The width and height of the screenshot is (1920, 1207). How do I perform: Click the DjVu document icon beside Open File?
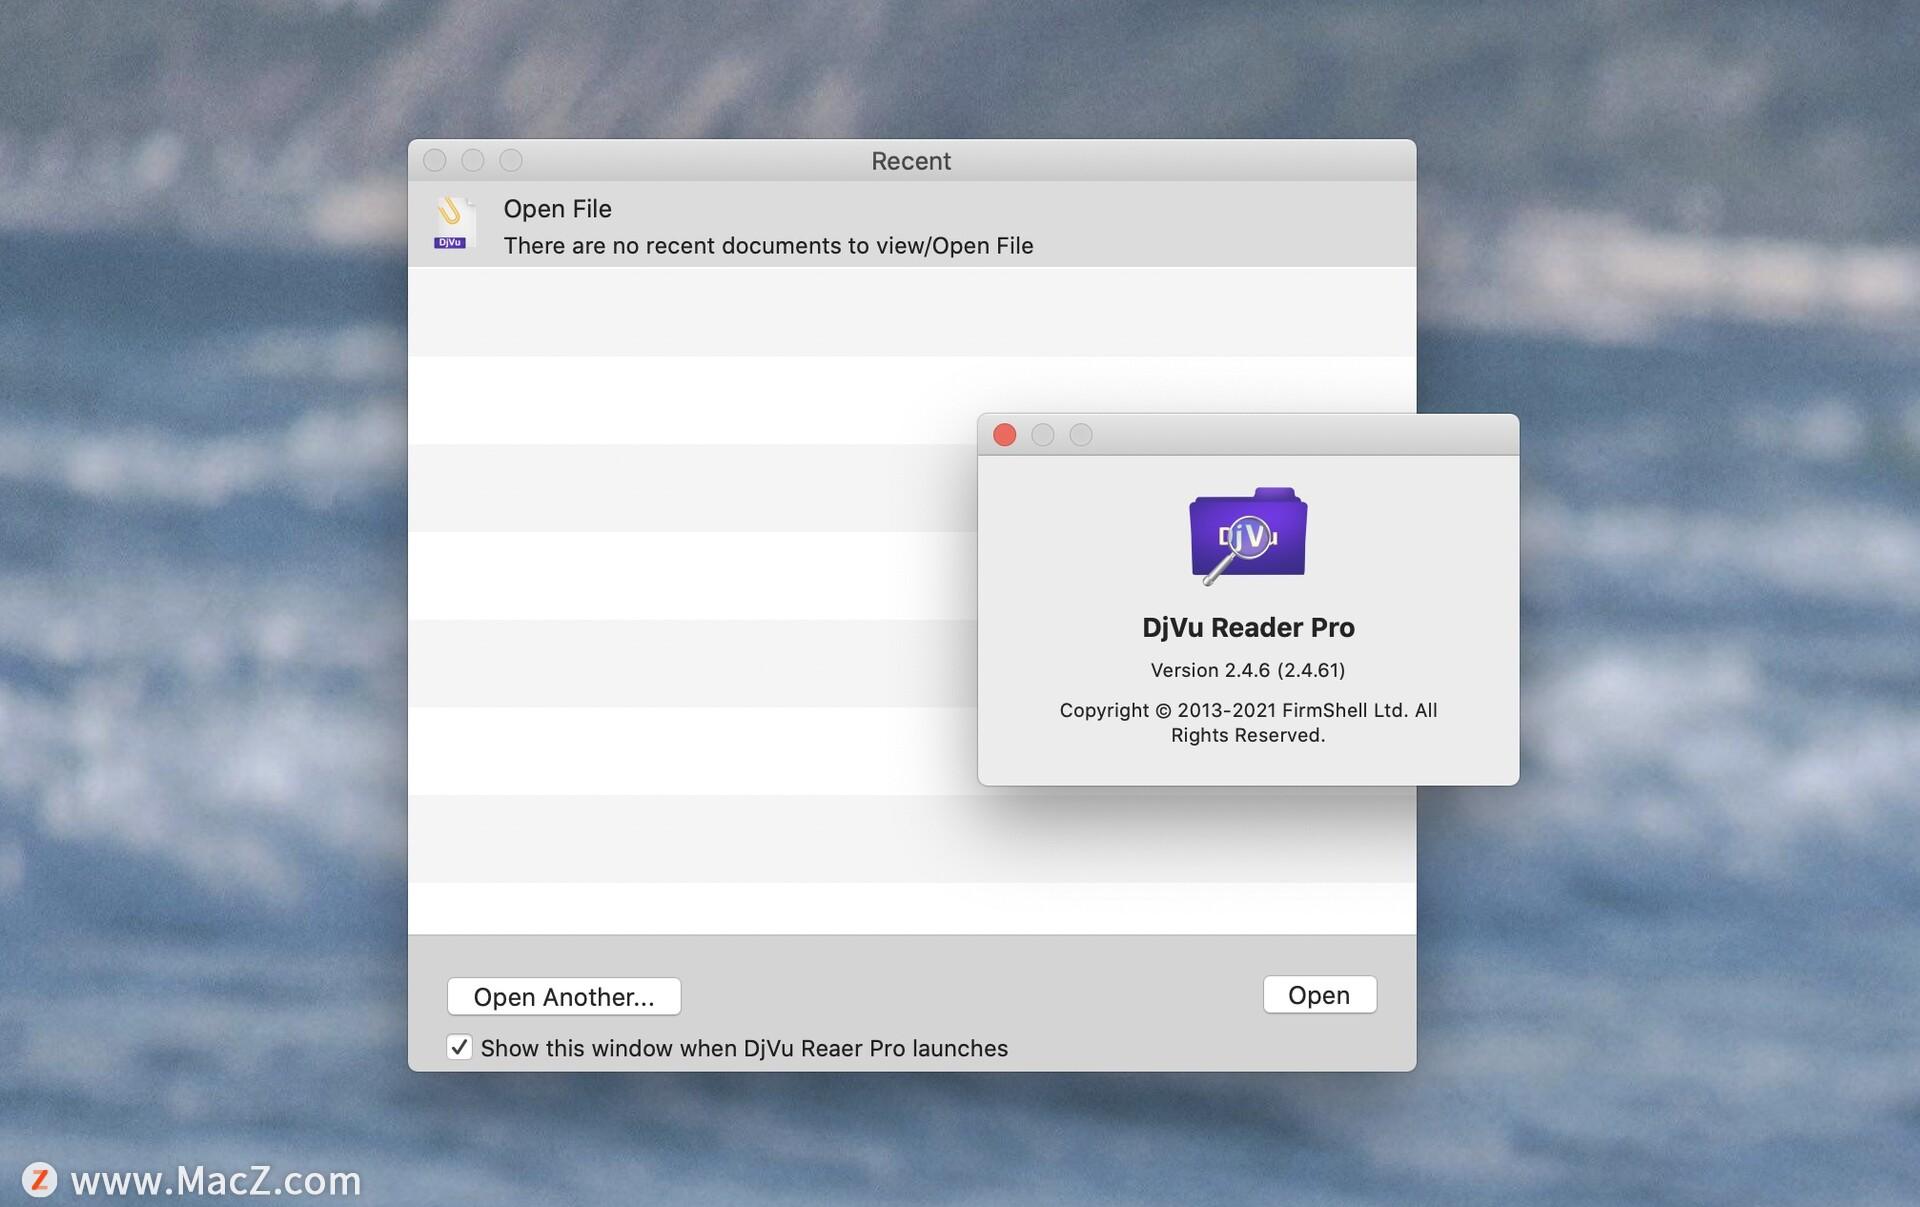(x=452, y=222)
